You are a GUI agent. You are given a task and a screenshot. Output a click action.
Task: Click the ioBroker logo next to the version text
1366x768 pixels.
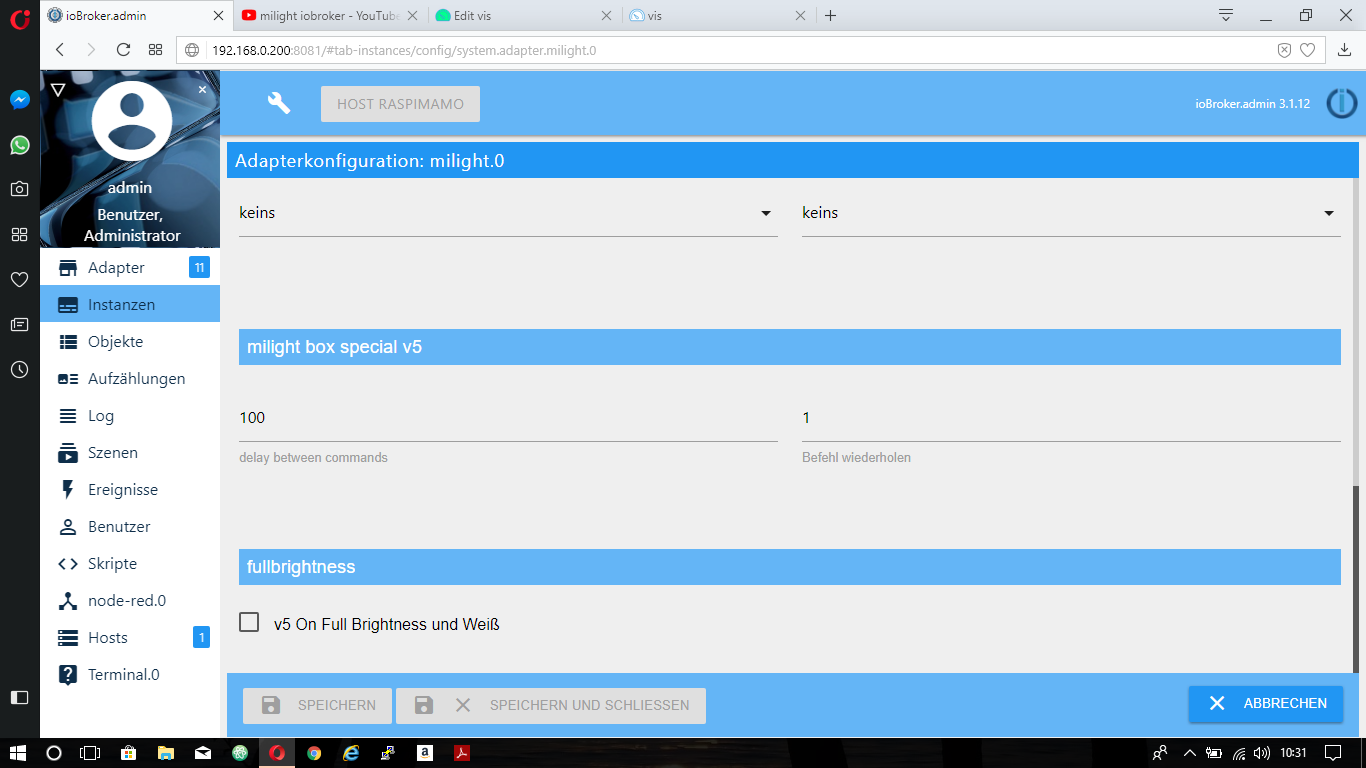1342,103
